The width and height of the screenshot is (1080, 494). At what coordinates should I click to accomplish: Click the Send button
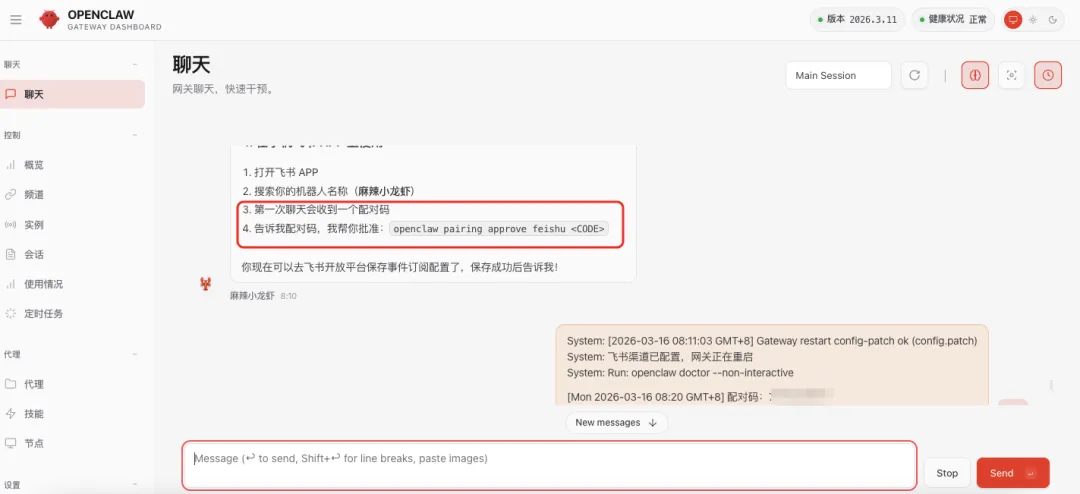point(1012,473)
